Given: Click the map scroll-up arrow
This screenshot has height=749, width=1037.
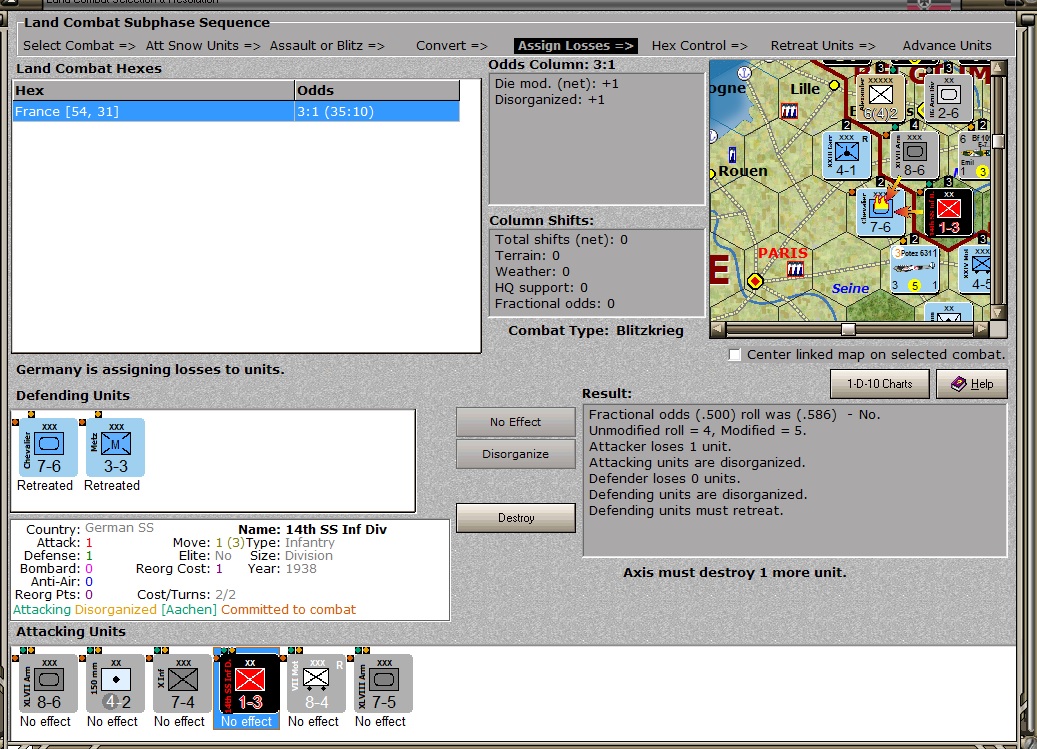Looking at the screenshot, I should click(x=998, y=67).
